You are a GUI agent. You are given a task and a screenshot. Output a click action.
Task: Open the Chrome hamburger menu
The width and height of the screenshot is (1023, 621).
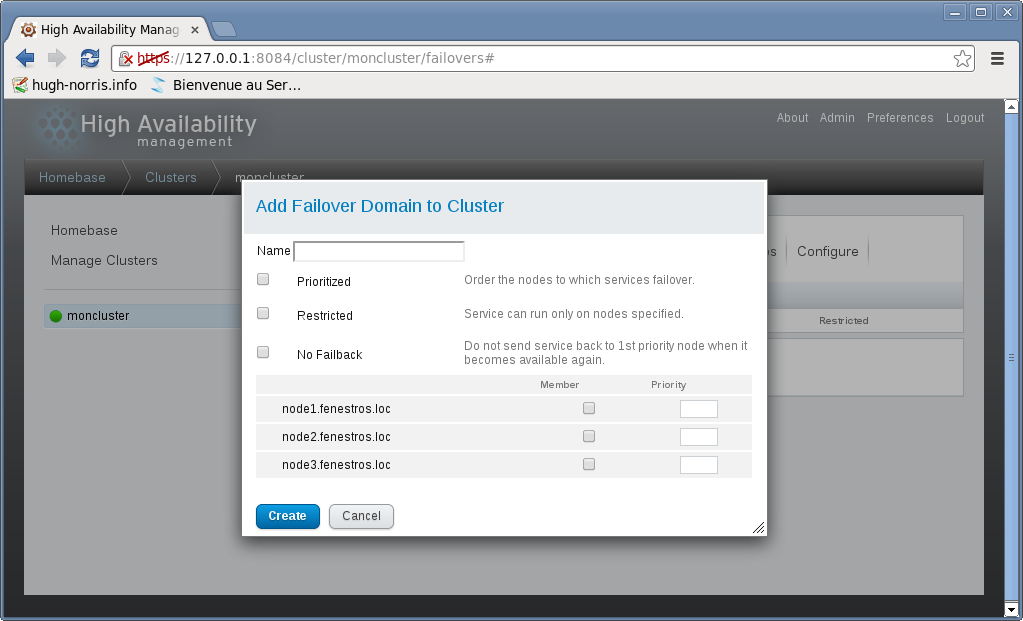click(997, 58)
